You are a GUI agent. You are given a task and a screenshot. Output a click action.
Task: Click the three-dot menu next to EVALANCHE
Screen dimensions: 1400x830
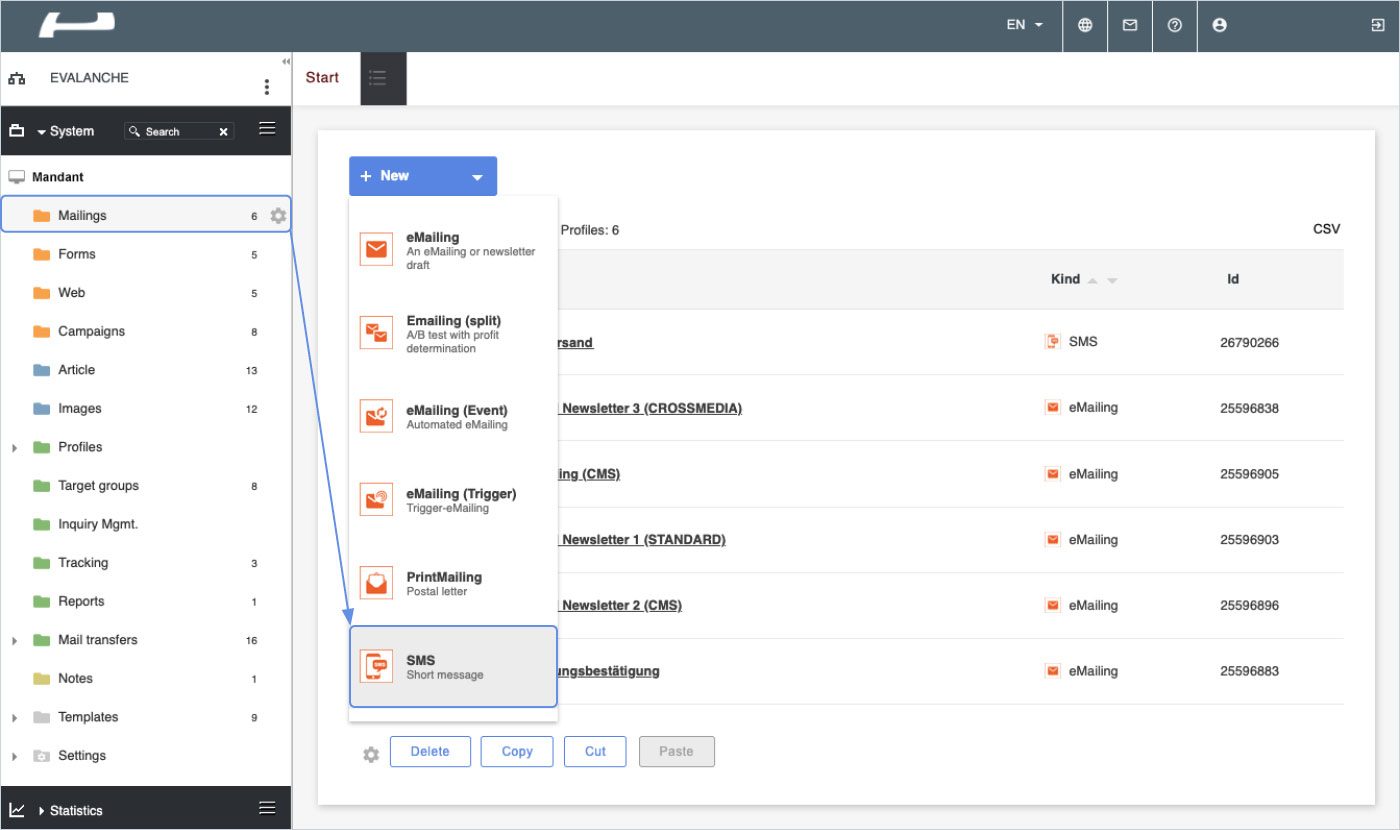(x=266, y=87)
